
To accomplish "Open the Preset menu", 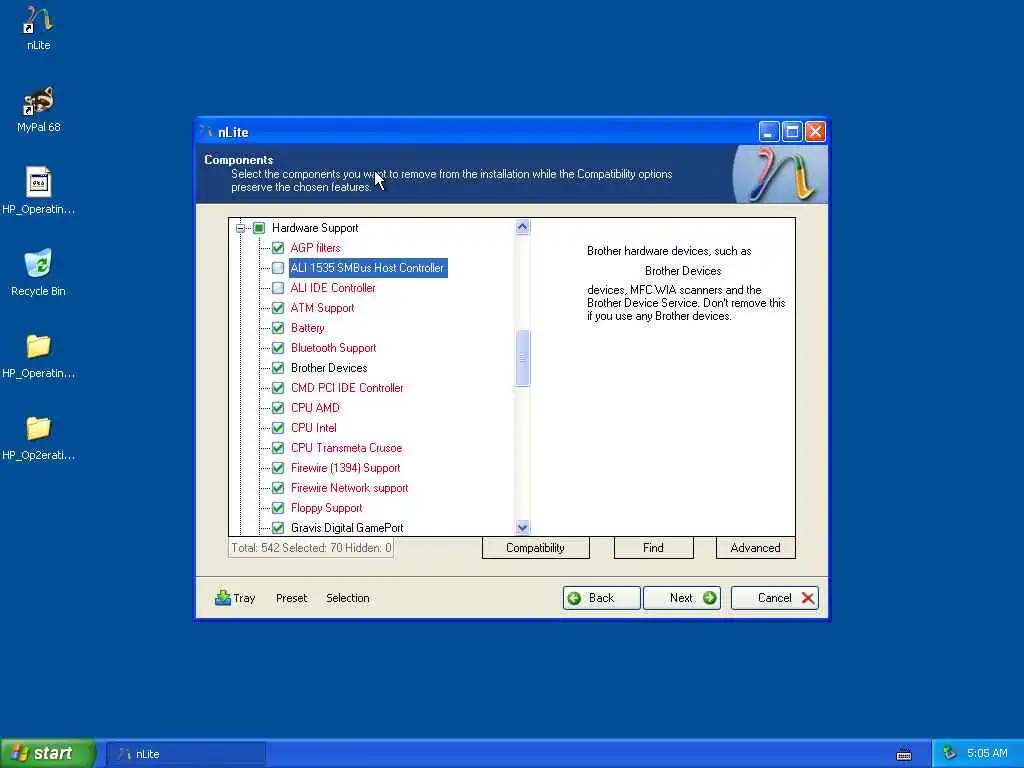I will [x=291, y=598].
